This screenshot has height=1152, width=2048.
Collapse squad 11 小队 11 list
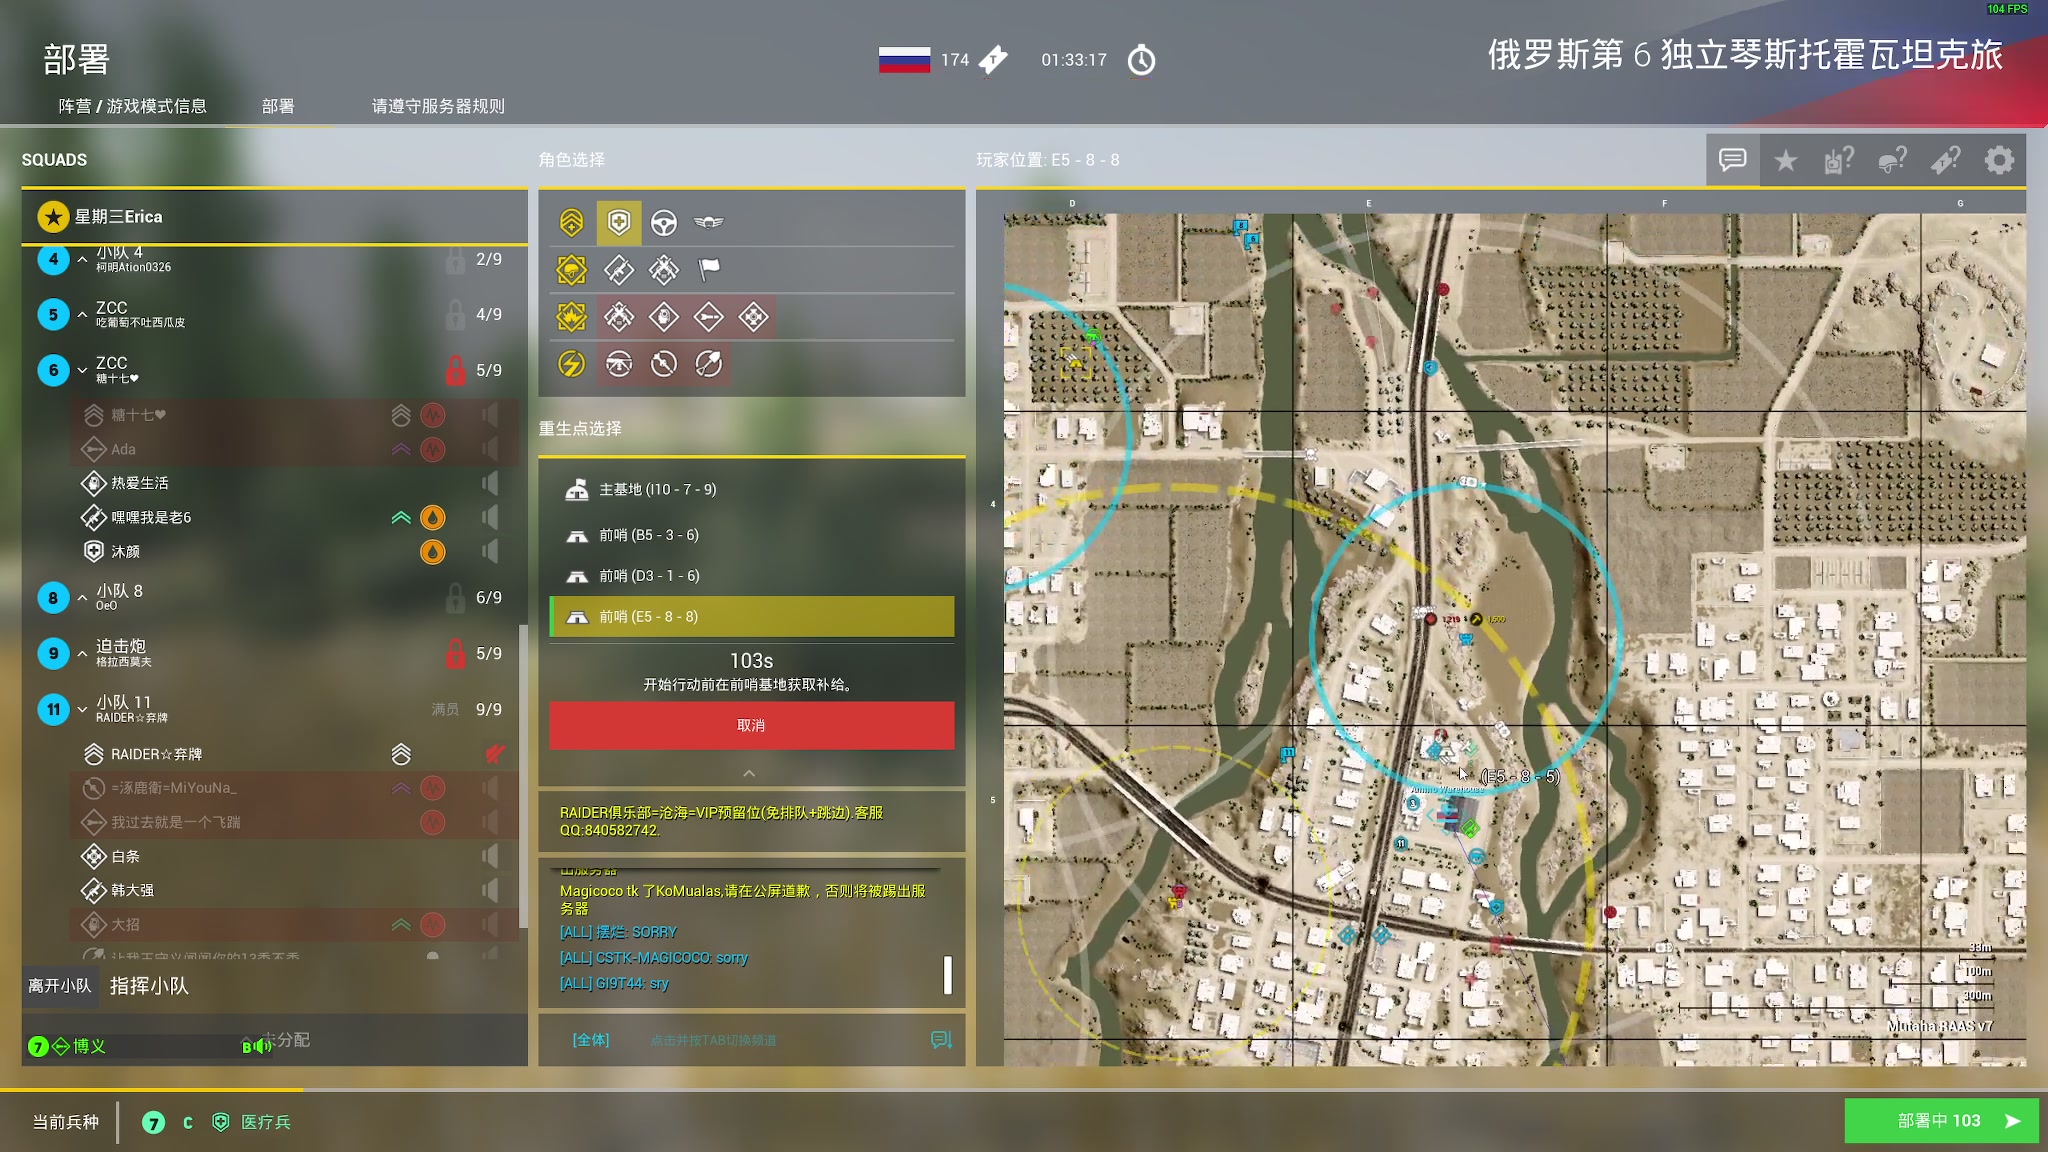click(x=82, y=709)
